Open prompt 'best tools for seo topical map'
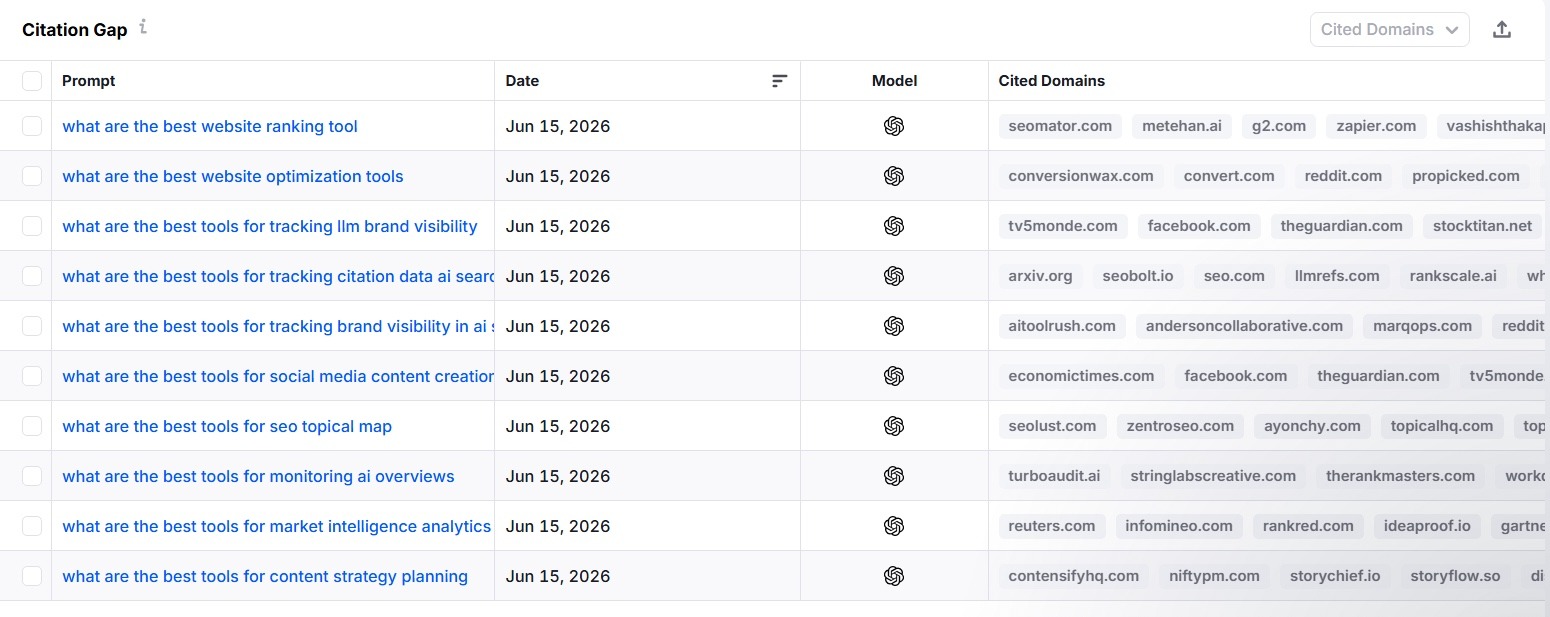Image resolution: width=1550 pixels, height=617 pixels. (227, 426)
